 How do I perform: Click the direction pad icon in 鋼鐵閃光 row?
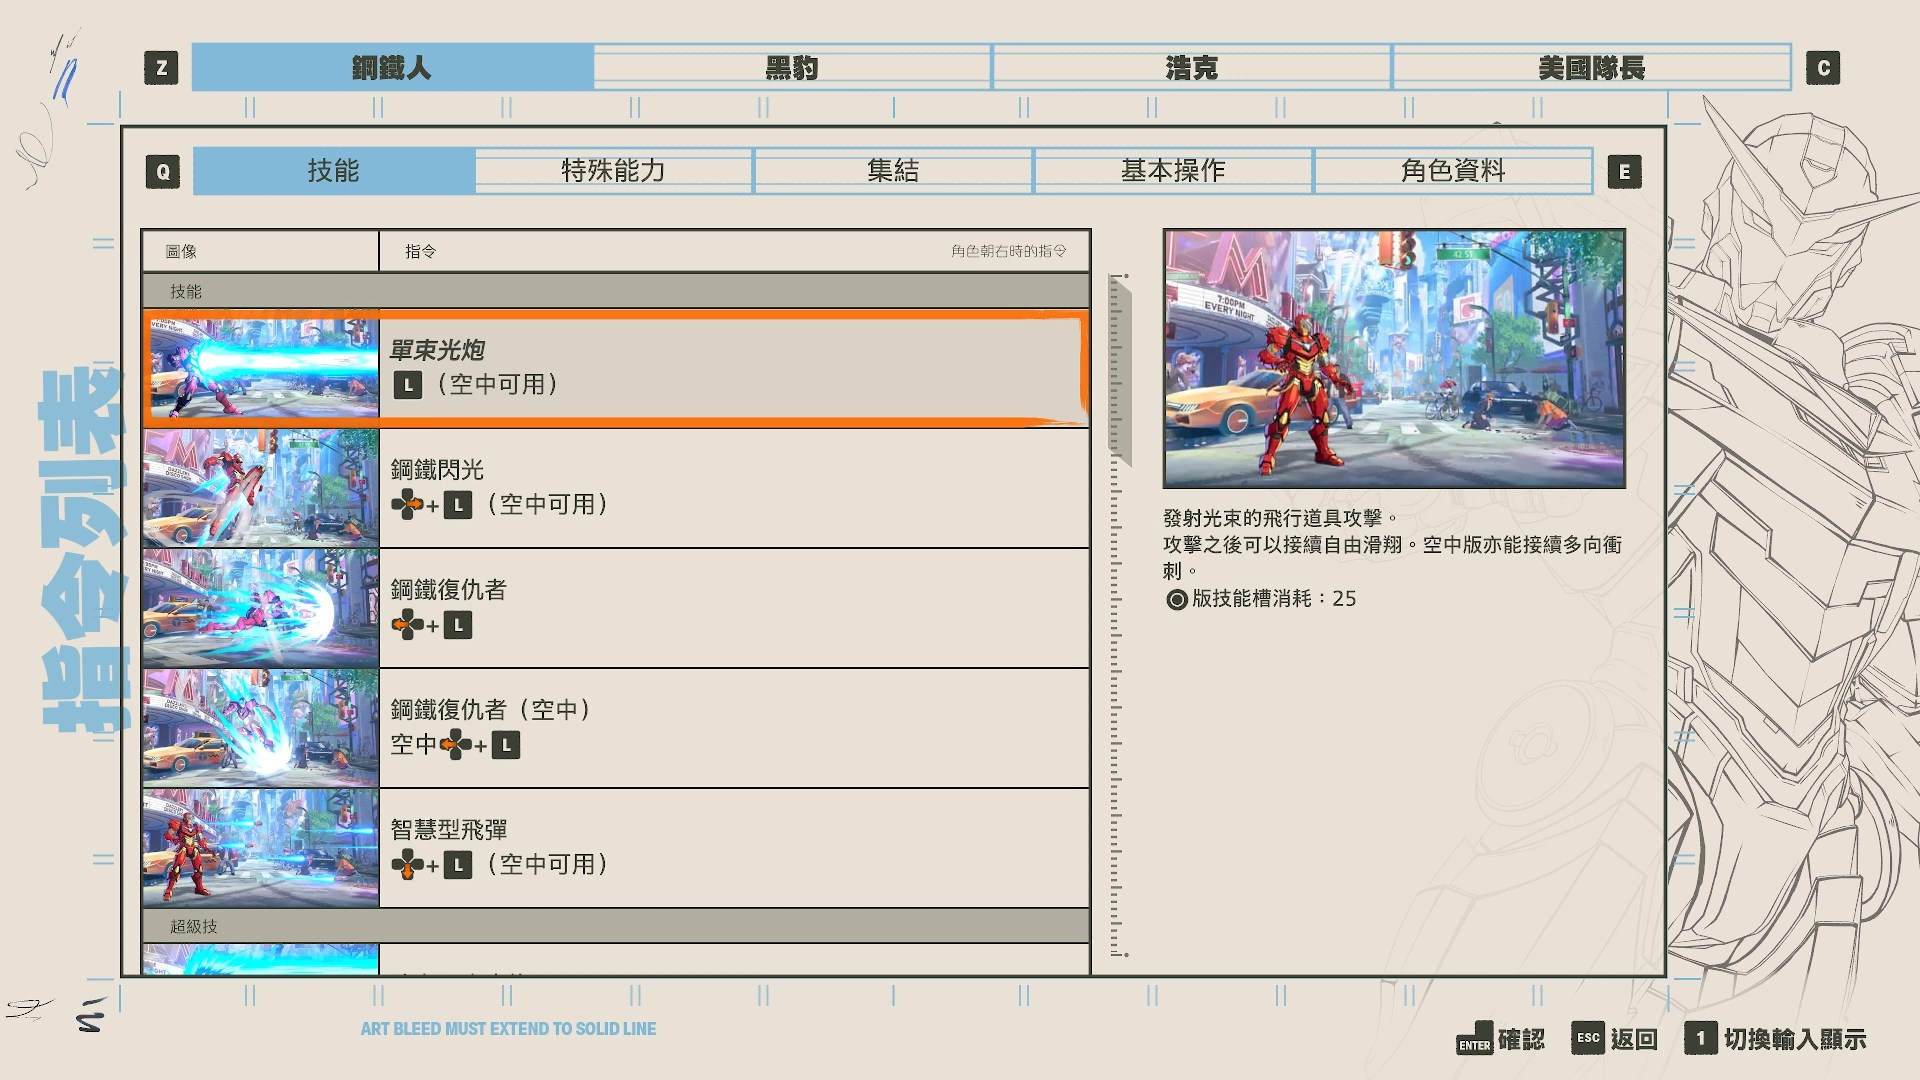(407, 505)
